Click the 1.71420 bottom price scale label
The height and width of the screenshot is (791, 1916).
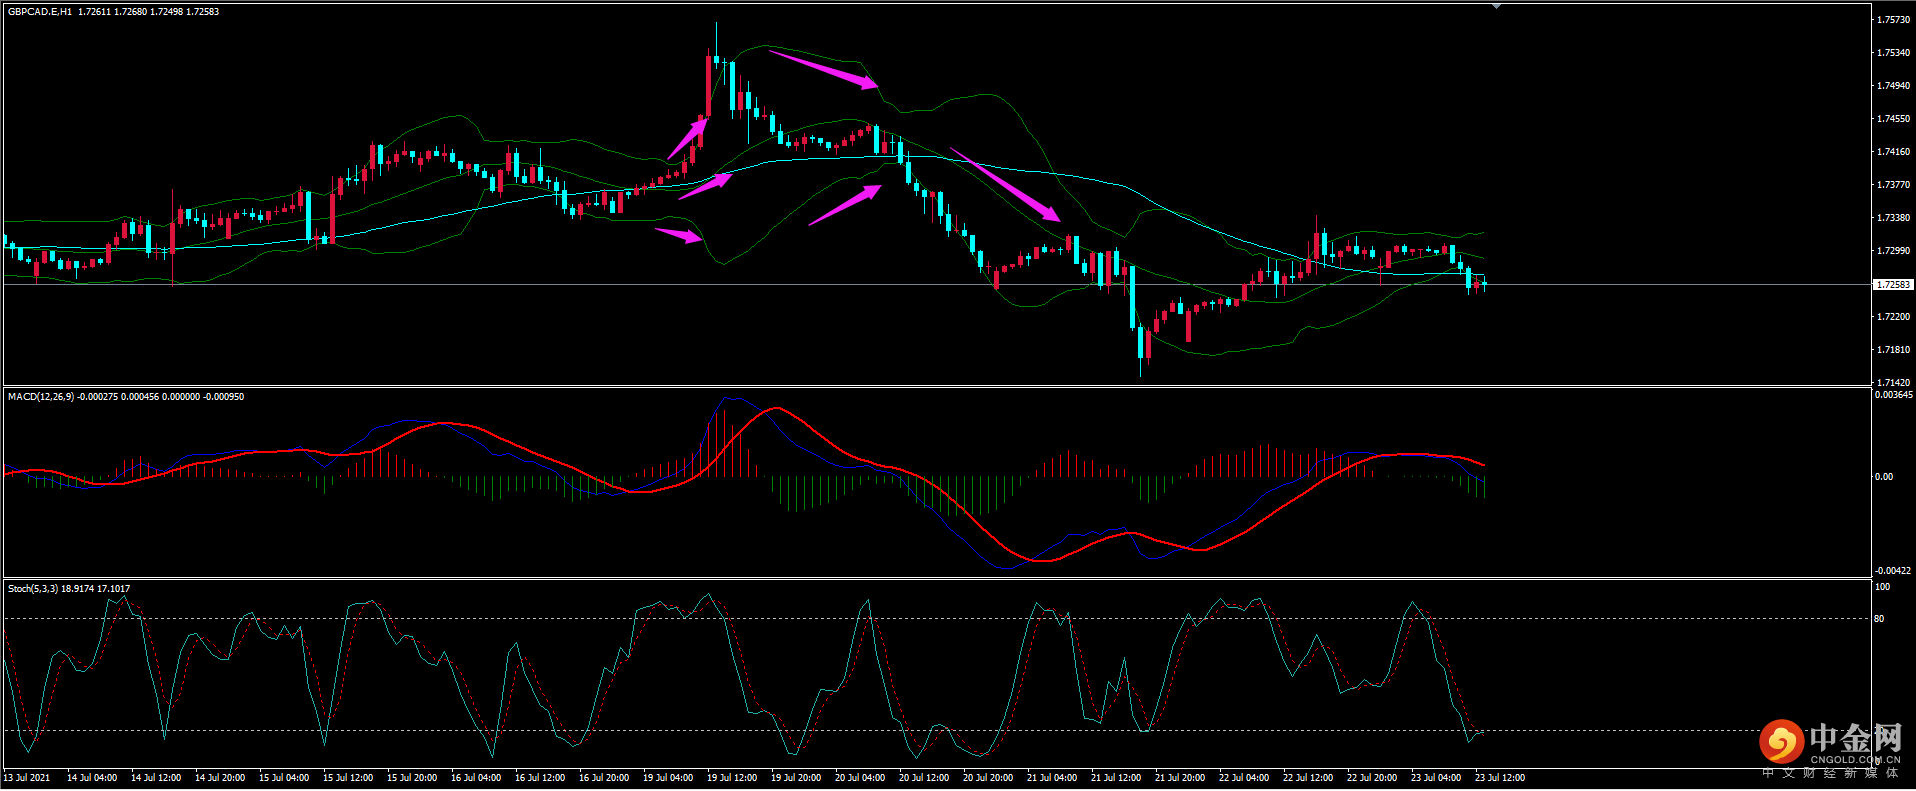[1892, 383]
